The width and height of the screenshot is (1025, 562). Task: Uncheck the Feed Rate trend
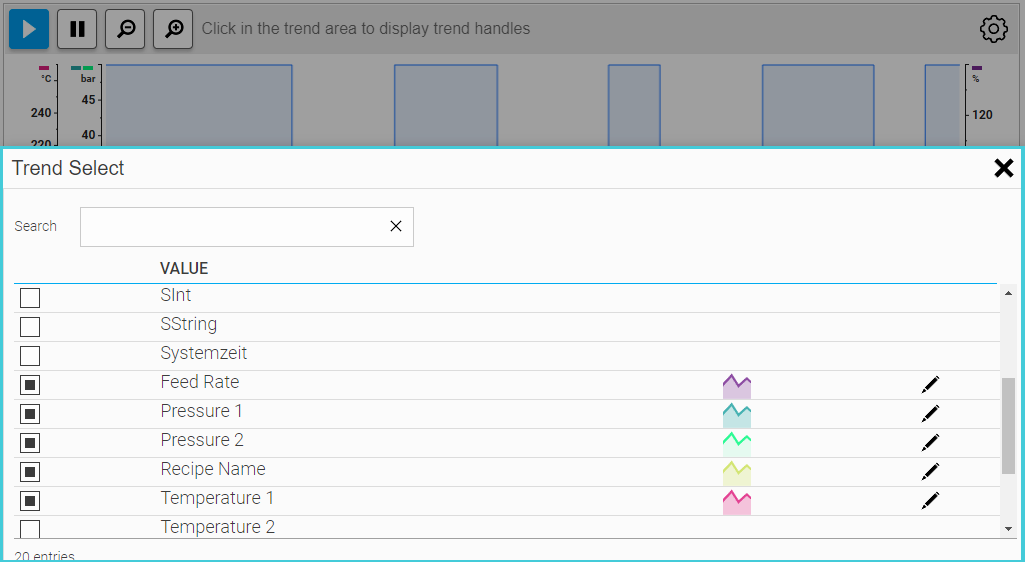coord(30,385)
